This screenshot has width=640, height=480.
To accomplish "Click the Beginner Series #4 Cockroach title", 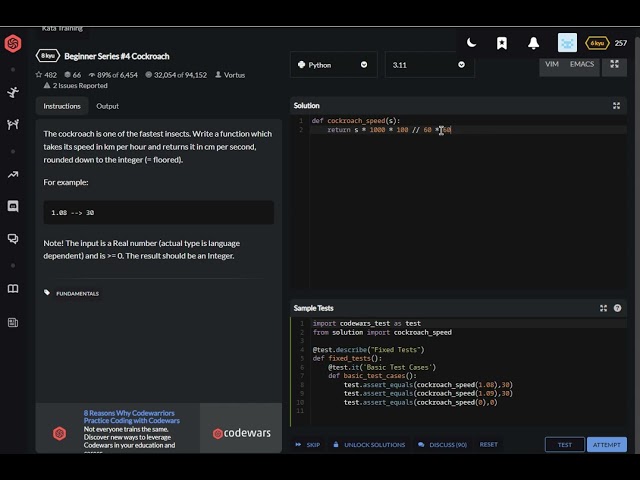I will coord(117,56).
